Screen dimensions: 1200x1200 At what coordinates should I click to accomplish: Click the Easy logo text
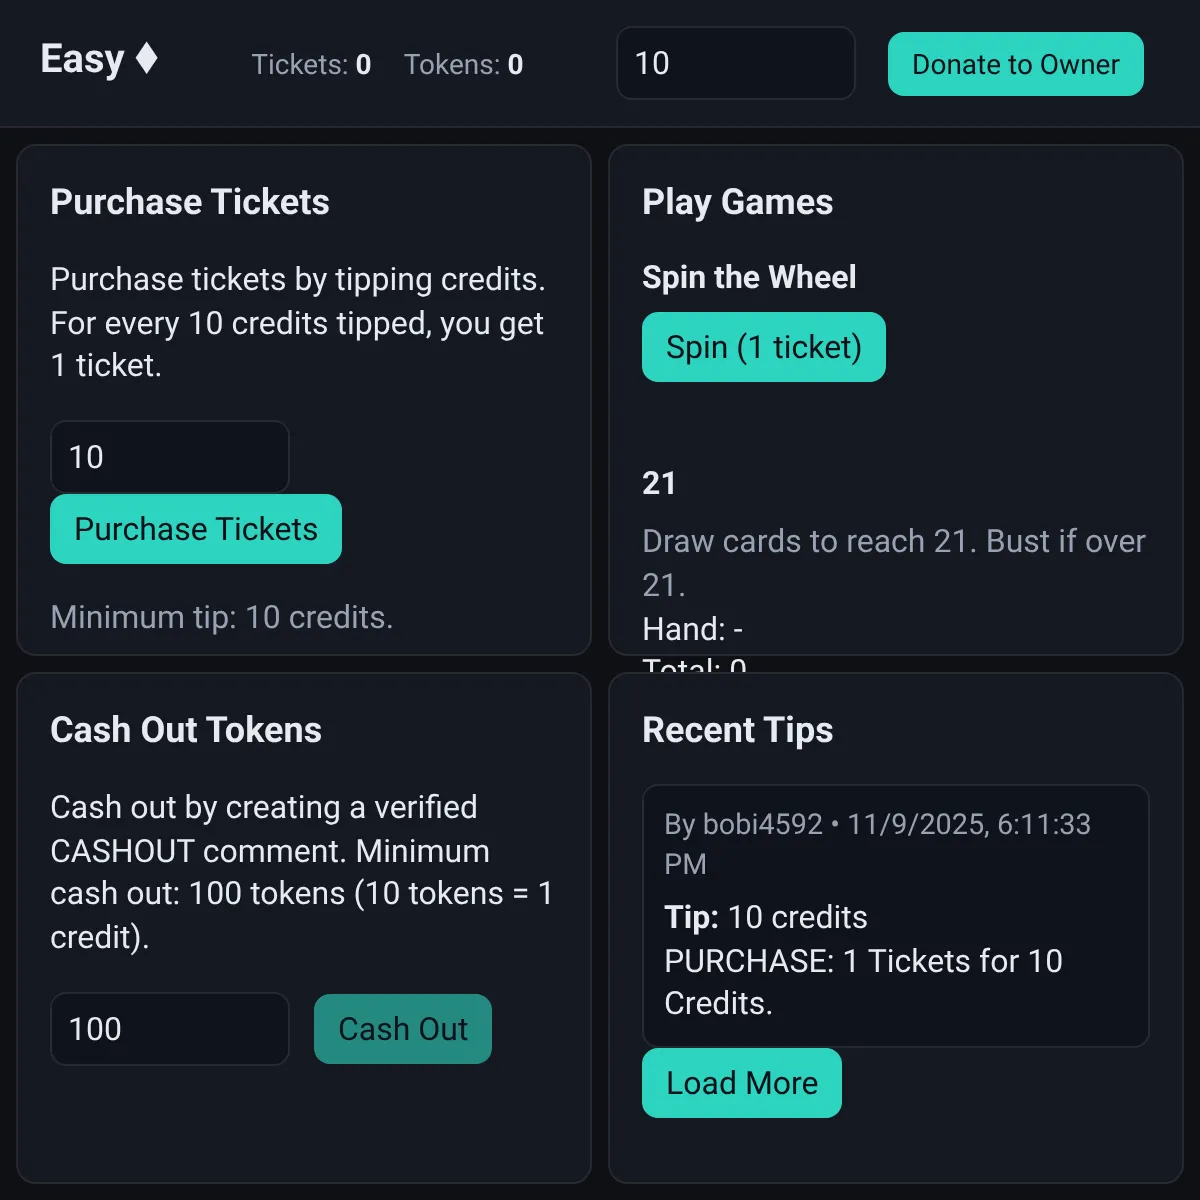[82, 59]
